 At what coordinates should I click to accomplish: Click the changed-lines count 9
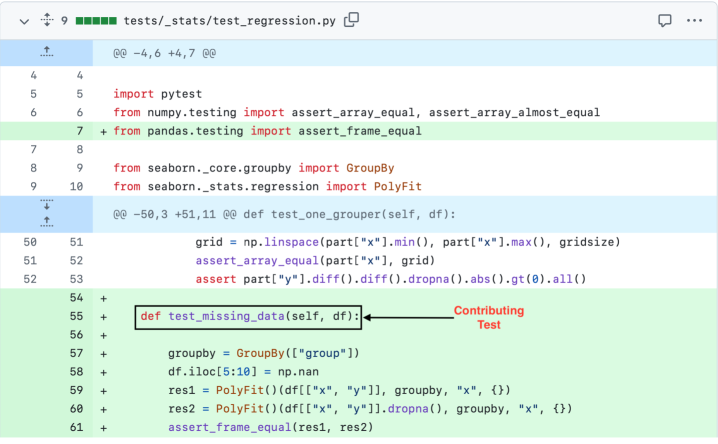point(64,19)
